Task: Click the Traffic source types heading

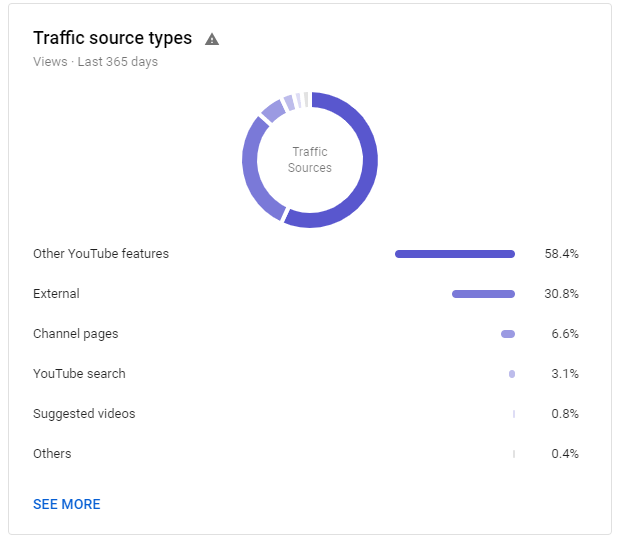Action: click(112, 38)
